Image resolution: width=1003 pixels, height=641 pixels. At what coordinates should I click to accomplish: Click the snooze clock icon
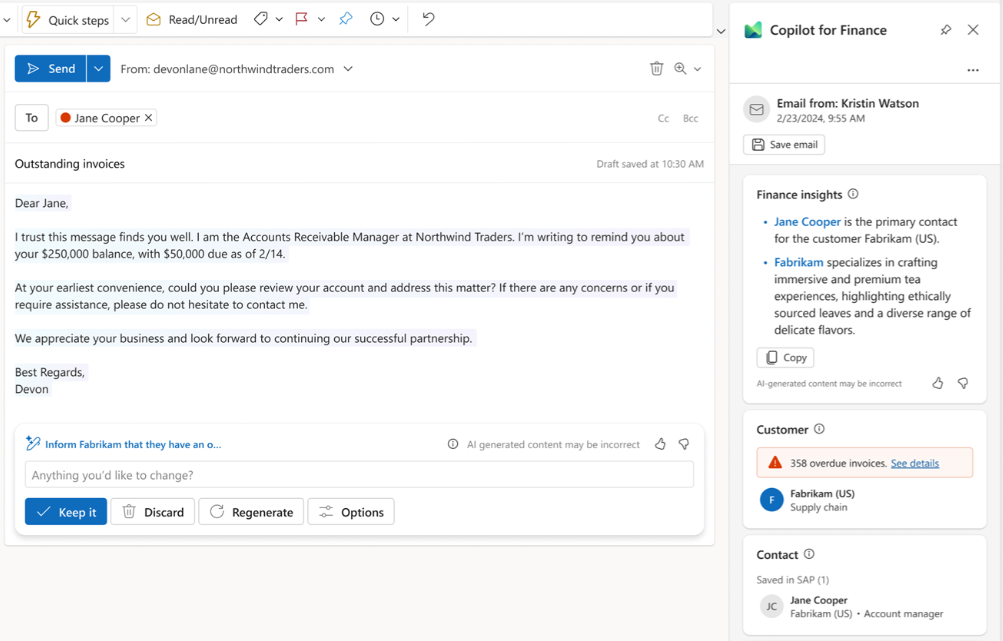(377, 19)
